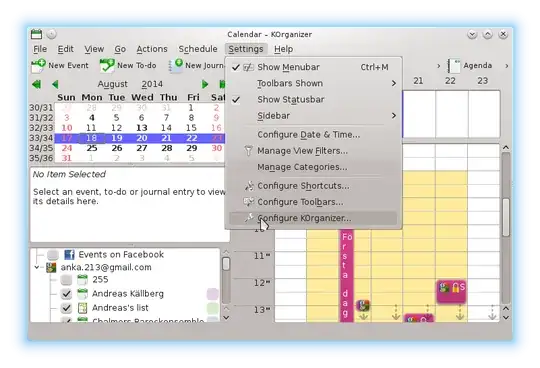Open the Toolbars Shown submenu
Viewport: 540px width, 368px height.
coord(313,83)
